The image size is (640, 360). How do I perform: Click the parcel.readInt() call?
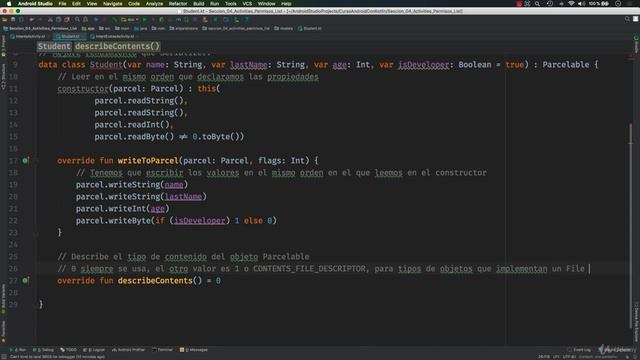click(x=132, y=124)
